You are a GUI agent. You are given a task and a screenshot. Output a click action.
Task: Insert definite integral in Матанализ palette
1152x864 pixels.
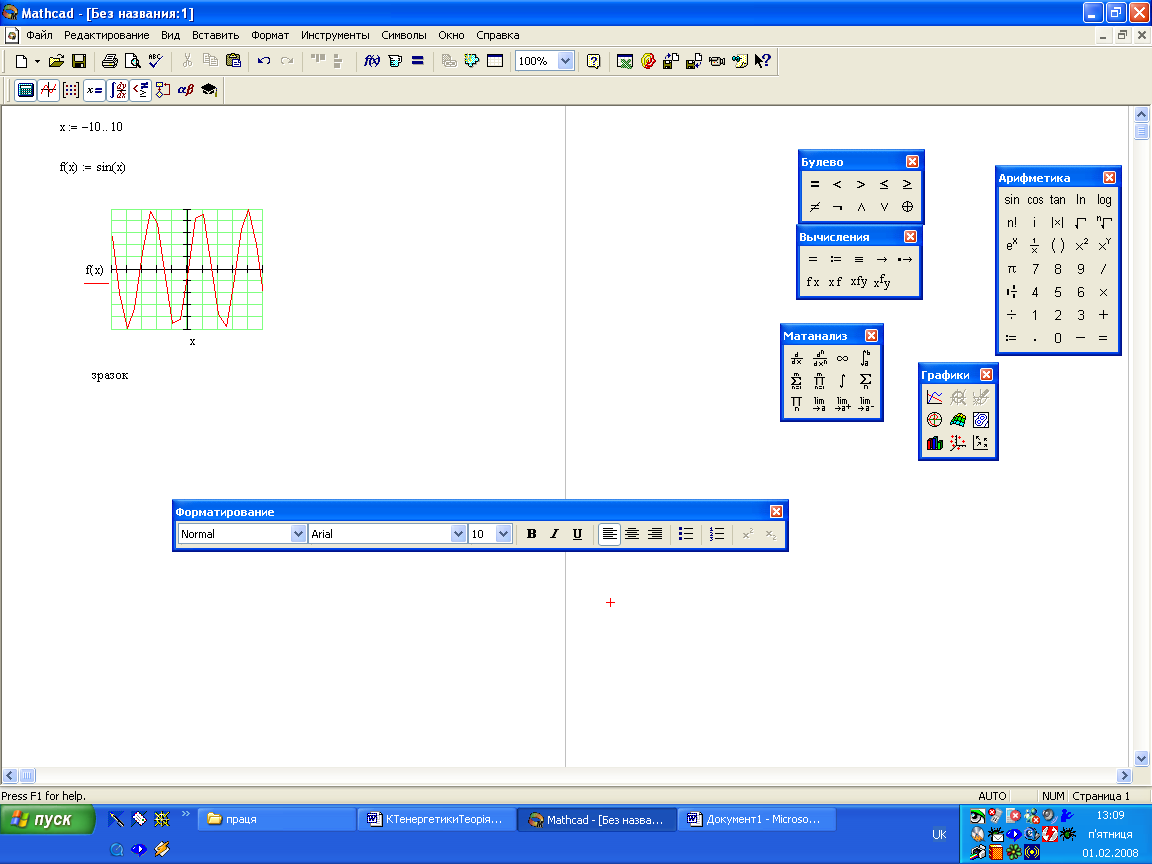[x=865, y=359]
